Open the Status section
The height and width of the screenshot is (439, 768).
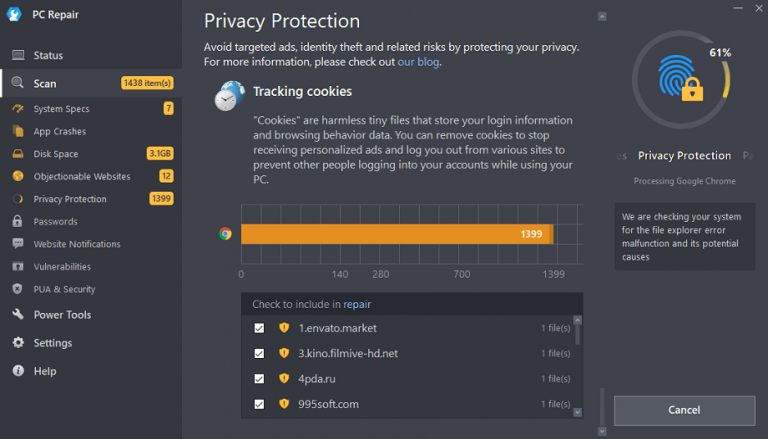click(48, 55)
